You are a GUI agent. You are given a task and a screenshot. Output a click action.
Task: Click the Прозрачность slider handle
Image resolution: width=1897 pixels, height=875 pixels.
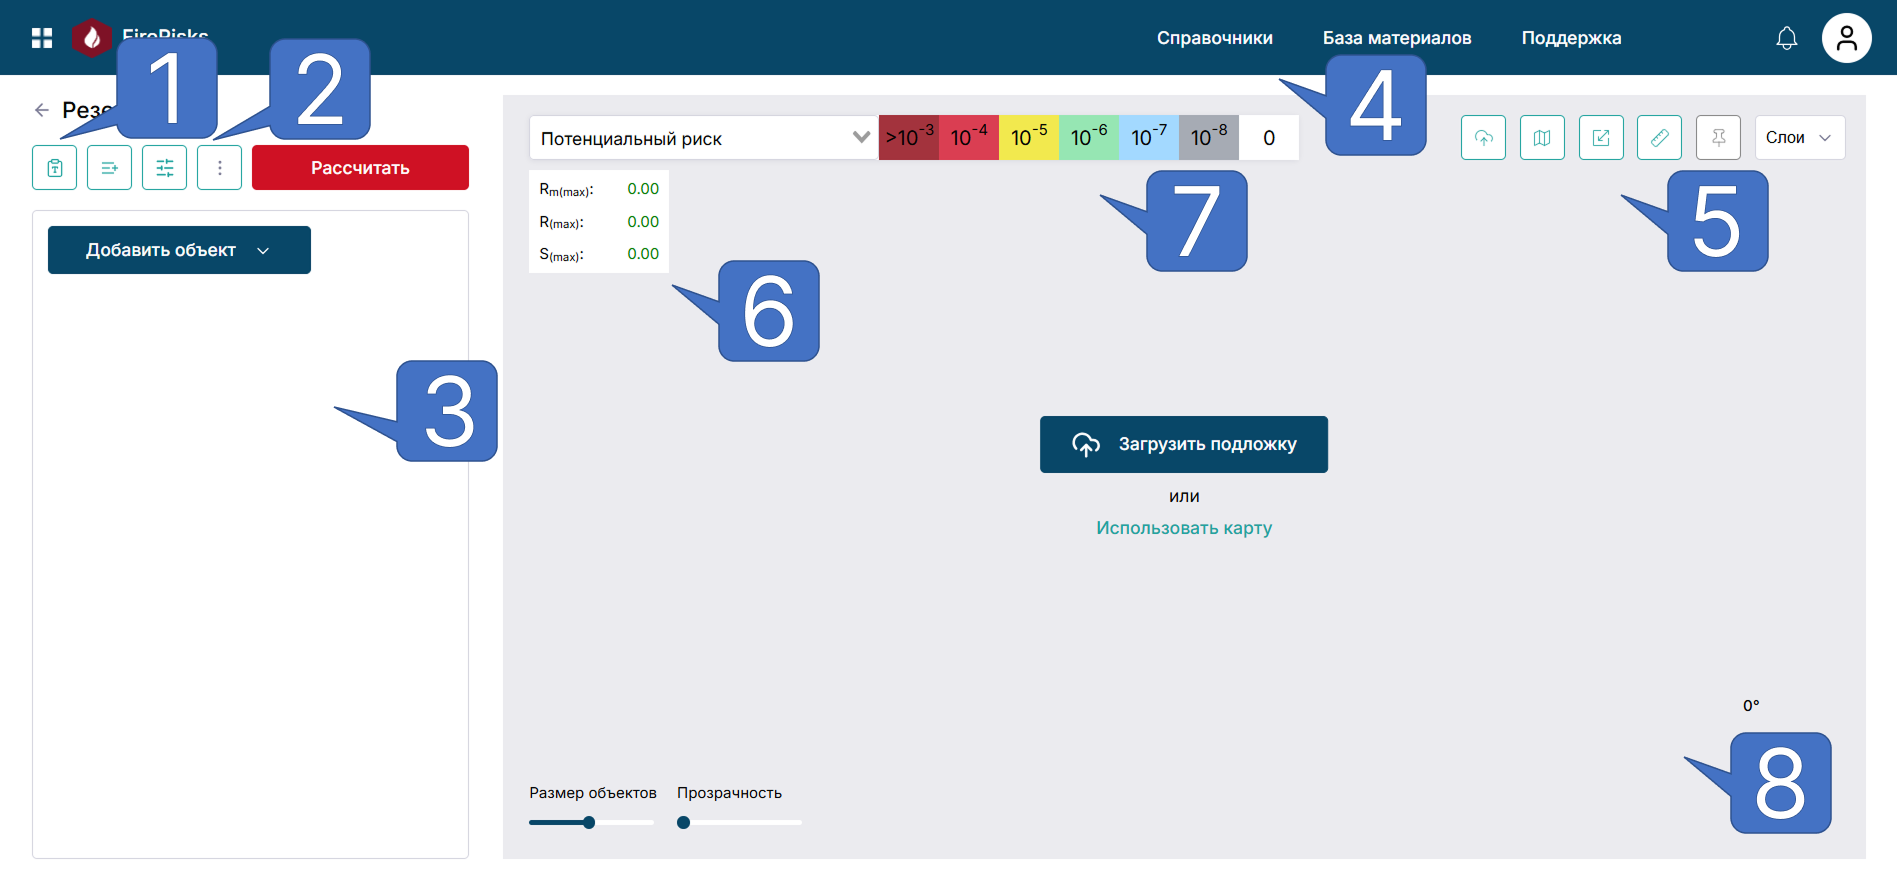683,823
